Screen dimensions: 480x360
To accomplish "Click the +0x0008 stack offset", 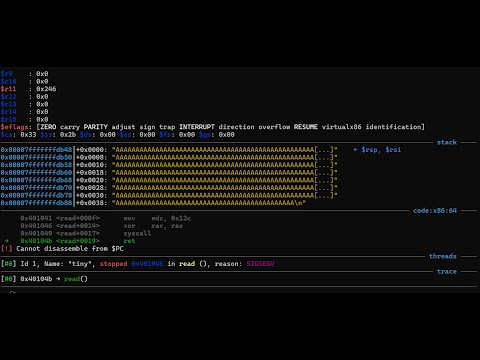I will tap(90, 157).
